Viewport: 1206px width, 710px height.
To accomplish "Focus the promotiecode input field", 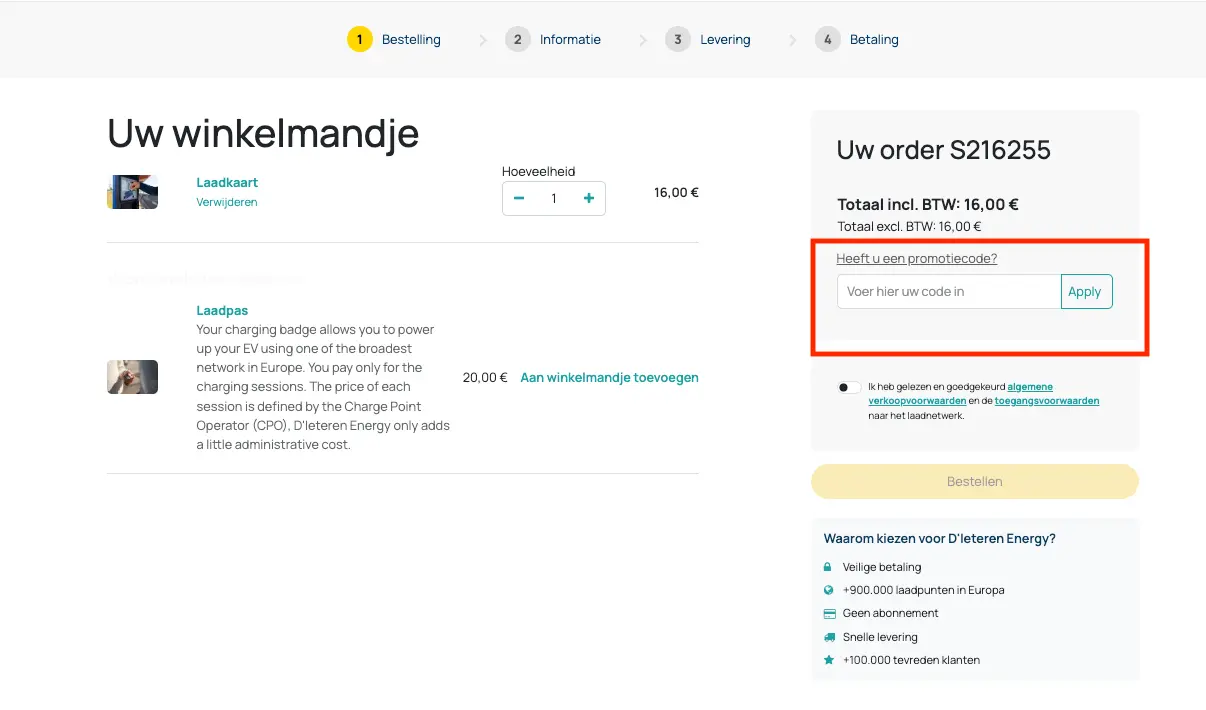I will pos(948,292).
